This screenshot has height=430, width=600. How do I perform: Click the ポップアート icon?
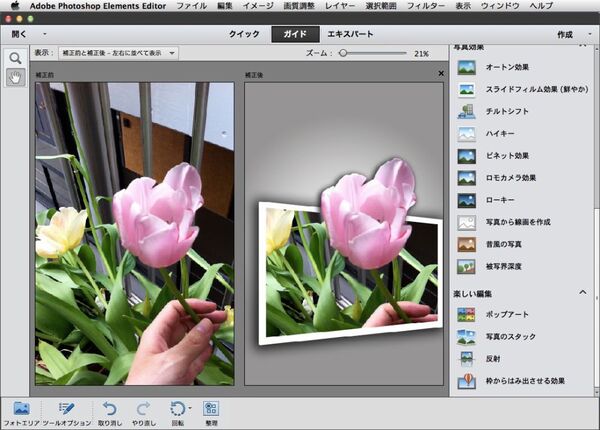(466, 314)
